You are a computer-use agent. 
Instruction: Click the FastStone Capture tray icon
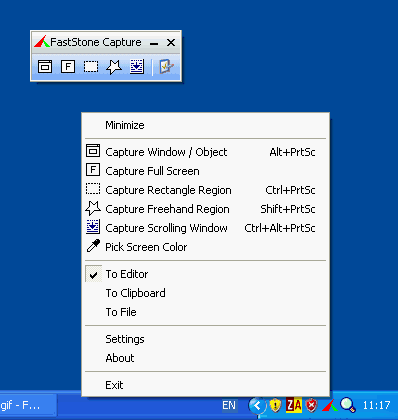pos(330,406)
